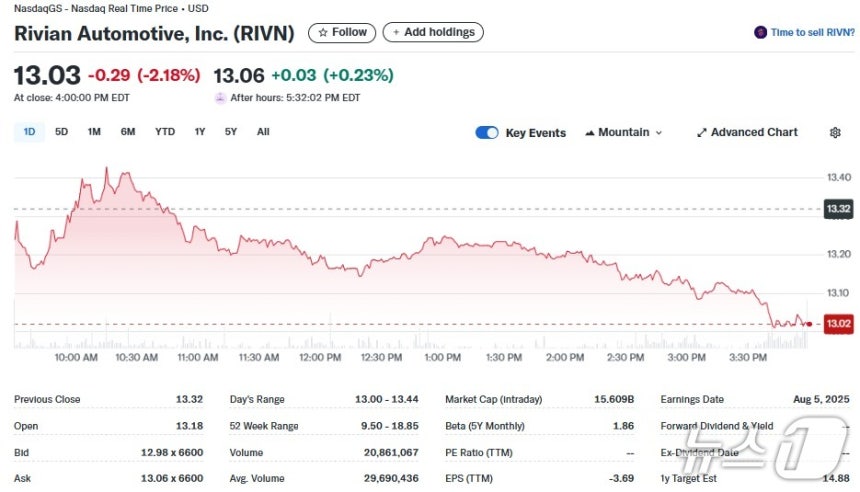
Task: Toggle the Key Events switch
Action: [486, 133]
